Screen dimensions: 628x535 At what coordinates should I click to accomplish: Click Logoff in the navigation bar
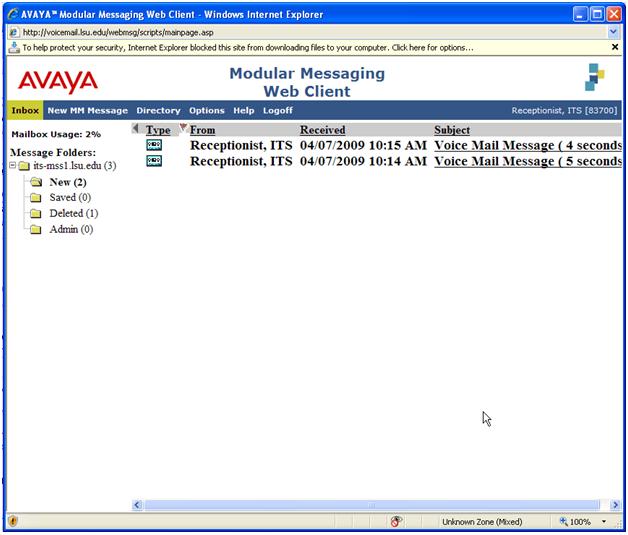278,111
